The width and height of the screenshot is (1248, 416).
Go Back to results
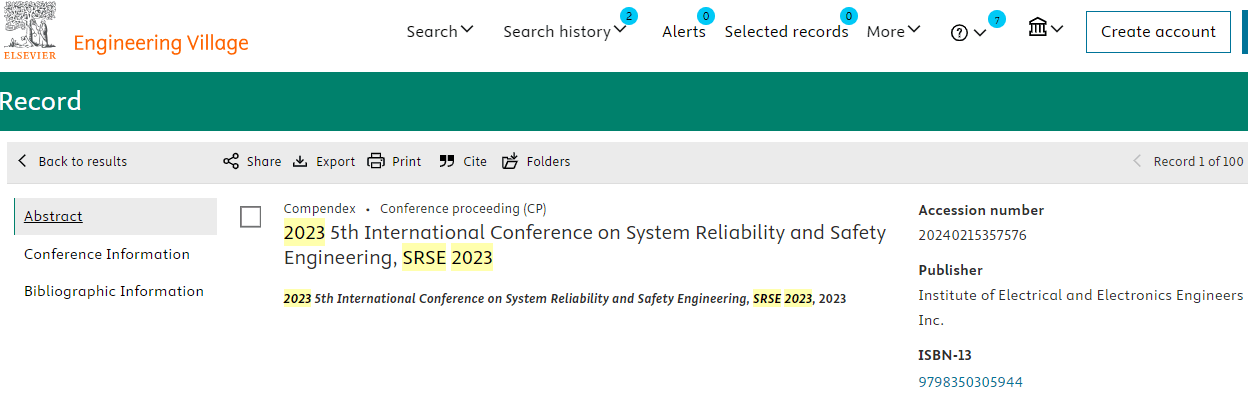click(x=83, y=161)
